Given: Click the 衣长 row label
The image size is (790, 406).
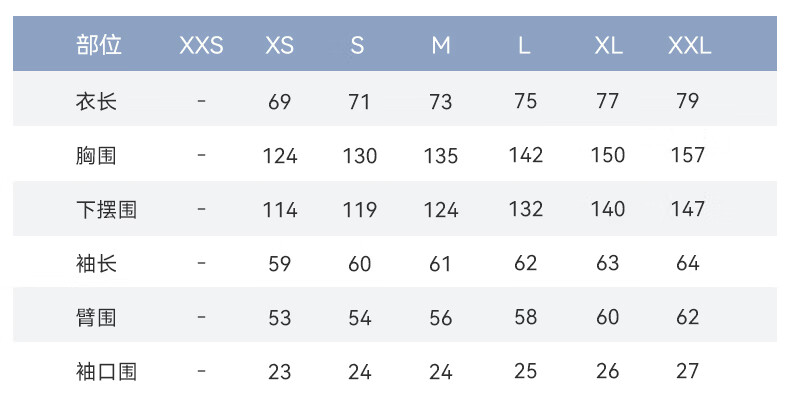Looking at the screenshot, I should pos(96,101).
